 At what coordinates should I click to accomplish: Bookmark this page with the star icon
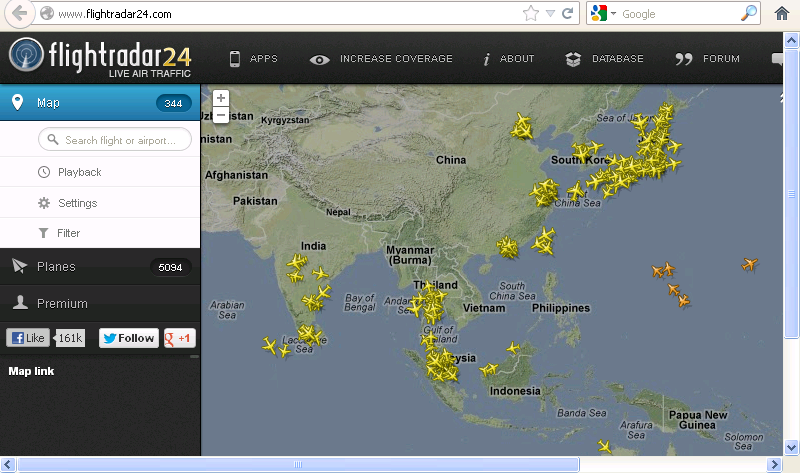531,14
